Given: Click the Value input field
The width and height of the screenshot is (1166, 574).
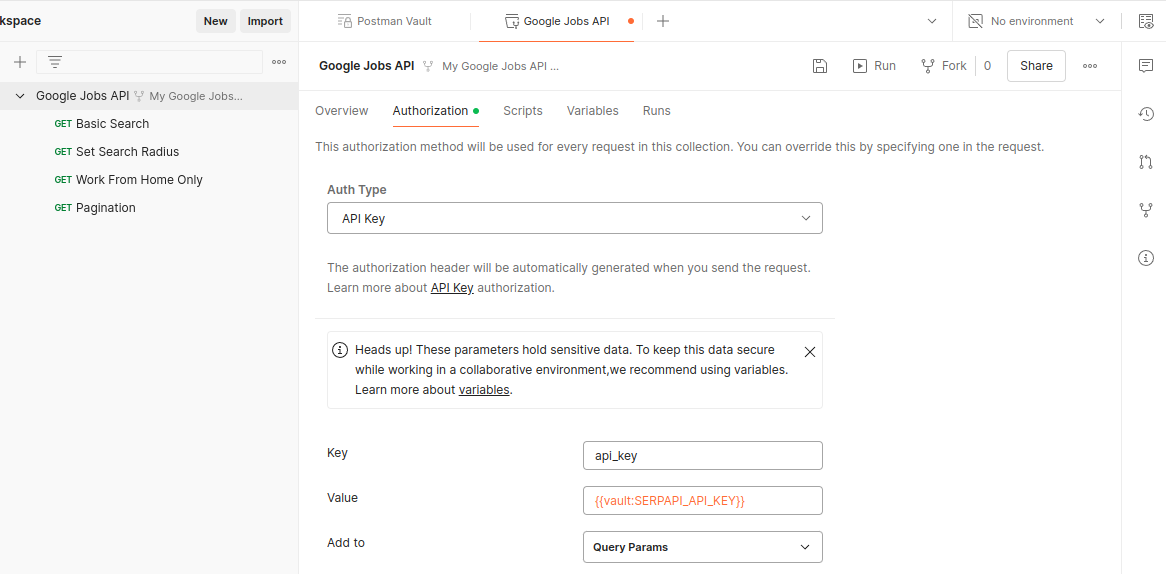Looking at the screenshot, I should (x=702, y=500).
